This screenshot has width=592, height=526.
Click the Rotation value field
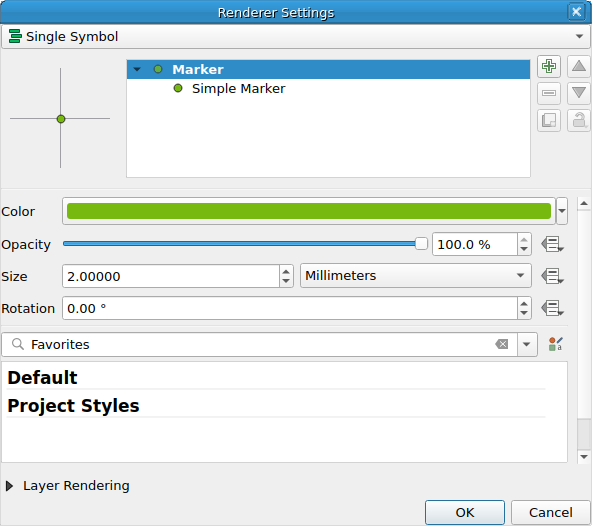[x=289, y=308]
